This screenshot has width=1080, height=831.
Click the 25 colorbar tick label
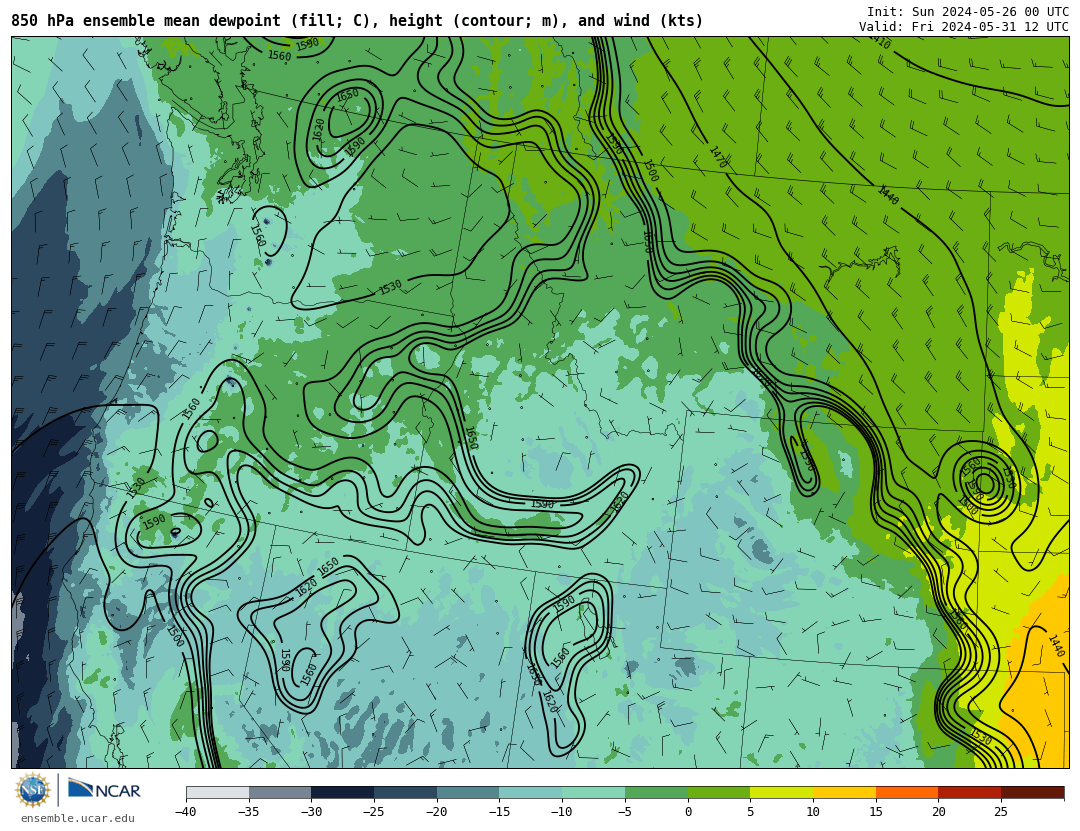point(1001,812)
